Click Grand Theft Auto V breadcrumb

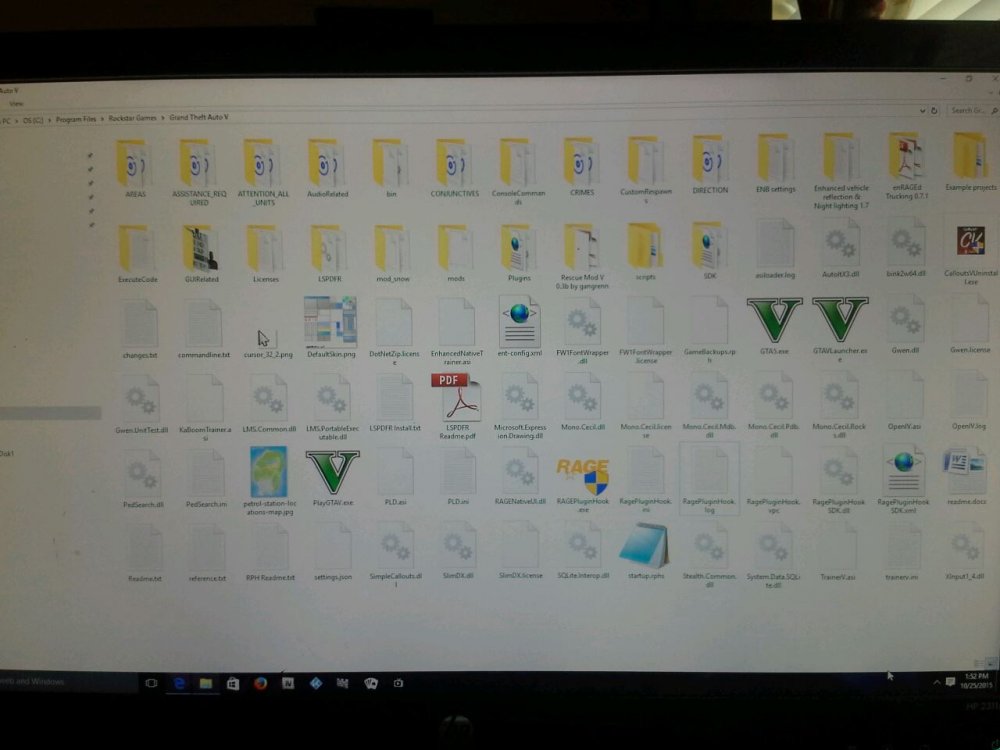click(x=198, y=117)
